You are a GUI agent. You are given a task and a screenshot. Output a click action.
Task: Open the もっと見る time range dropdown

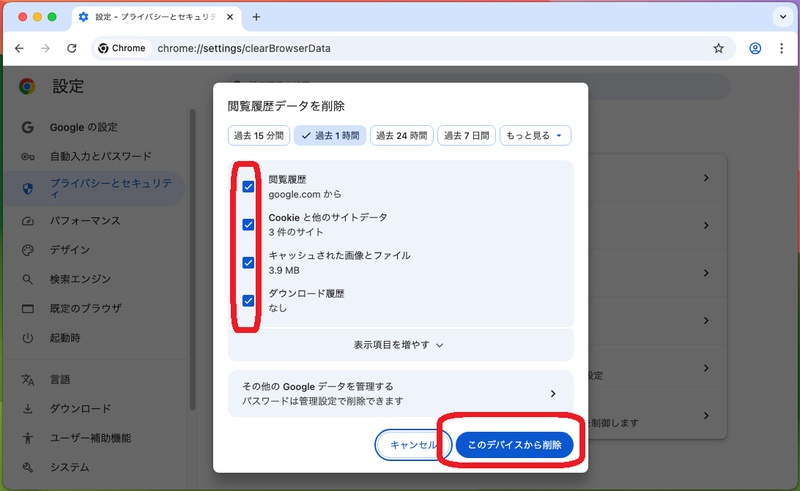535,135
